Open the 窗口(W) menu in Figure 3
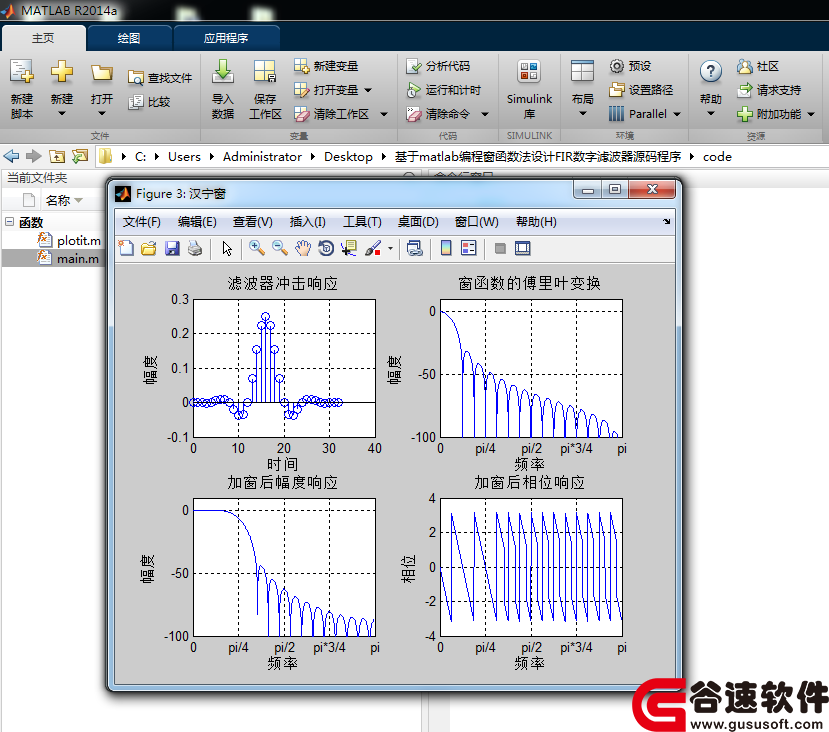The height and width of the screenshot is (732, 829). [x=477, y=221]
